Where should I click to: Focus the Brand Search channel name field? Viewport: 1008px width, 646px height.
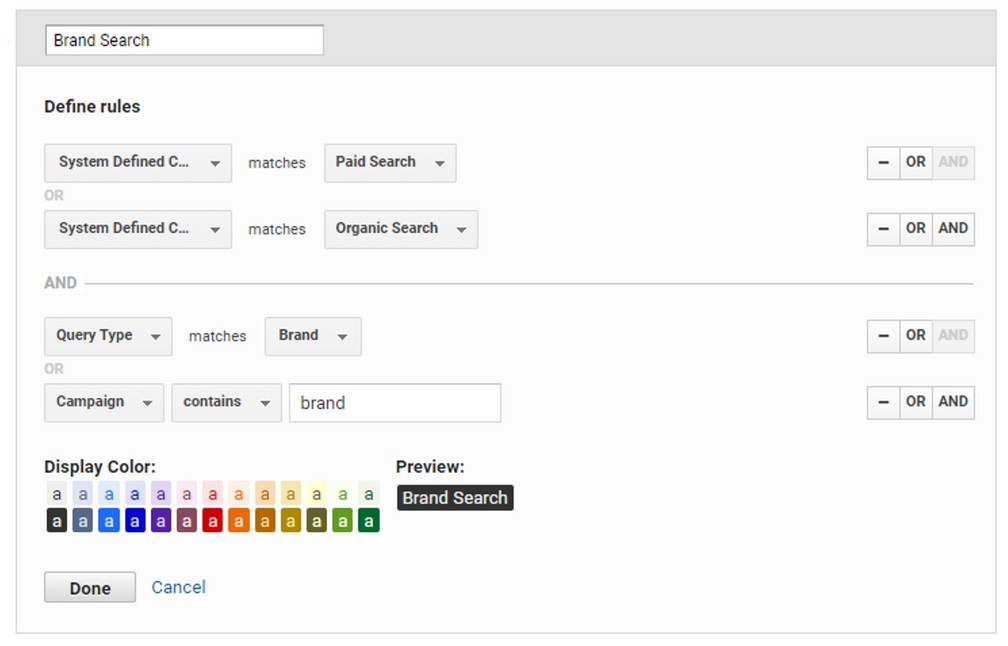click(184, 40)
